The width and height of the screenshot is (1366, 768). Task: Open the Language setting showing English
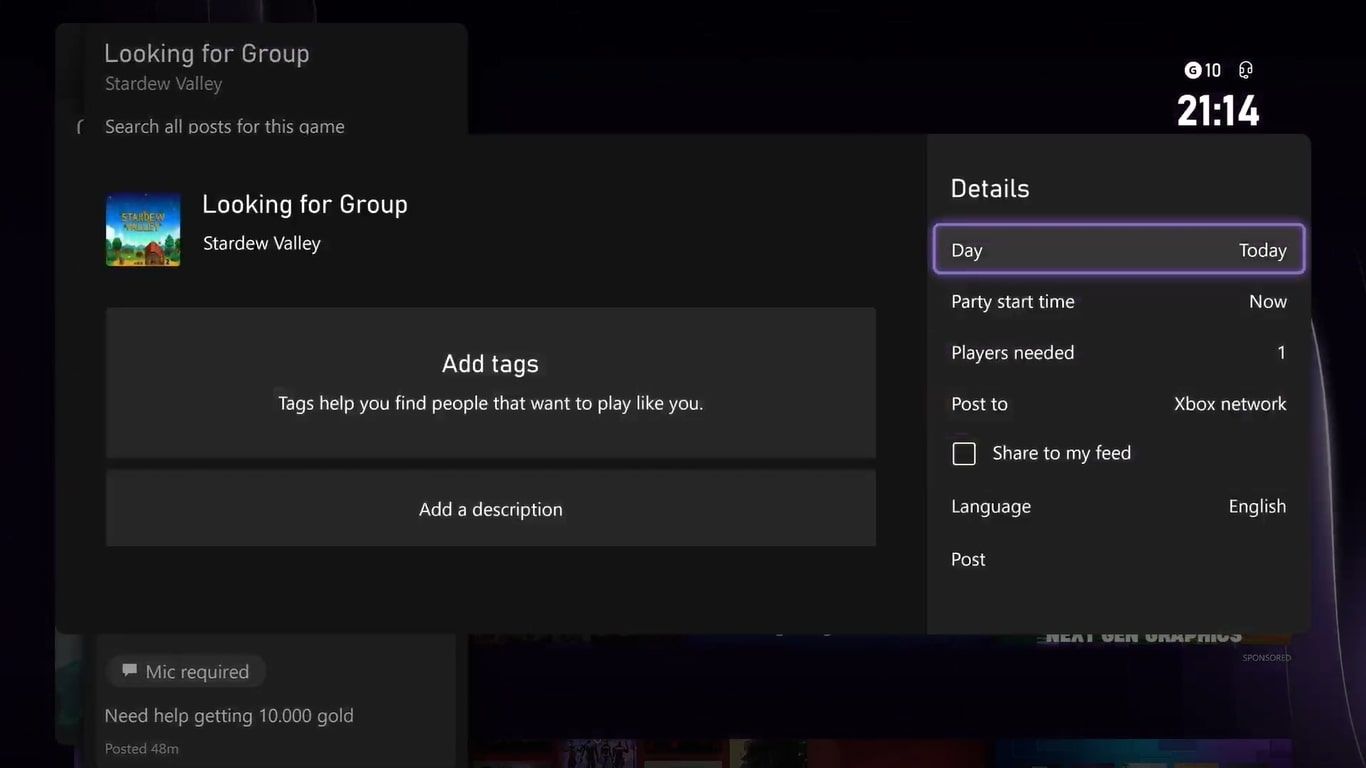tap(1118, 507)
